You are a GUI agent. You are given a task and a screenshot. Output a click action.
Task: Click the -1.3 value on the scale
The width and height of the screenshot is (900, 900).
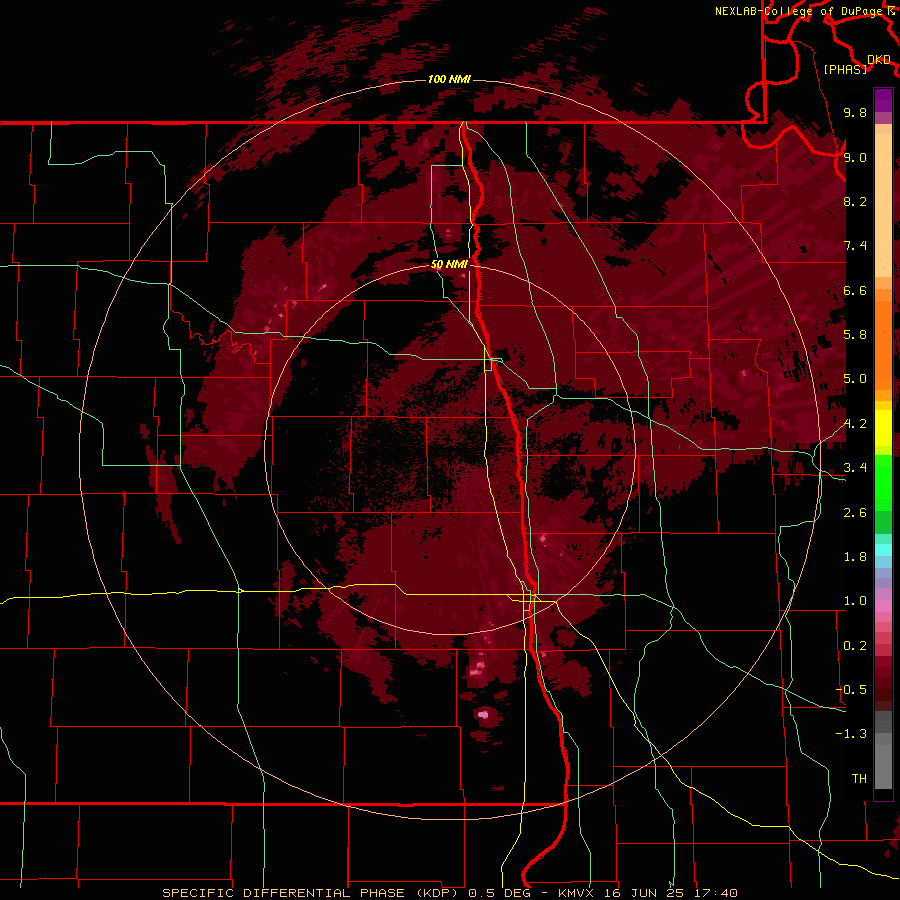[x=851, y=734]
